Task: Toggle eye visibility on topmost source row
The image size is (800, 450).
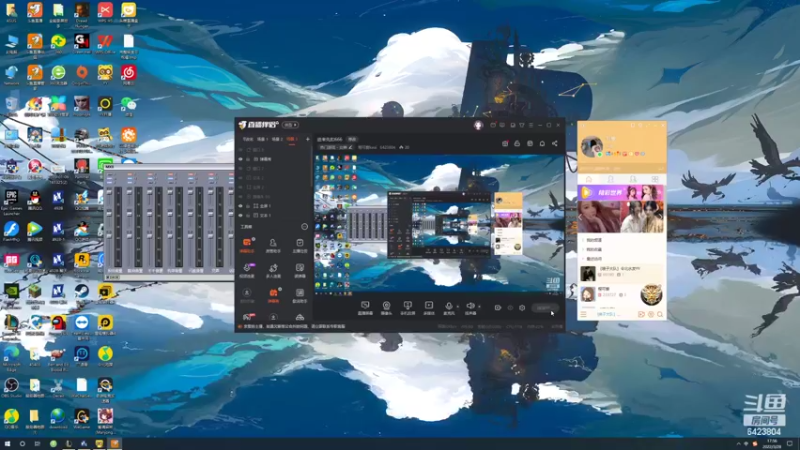Action: pos(241,150)
